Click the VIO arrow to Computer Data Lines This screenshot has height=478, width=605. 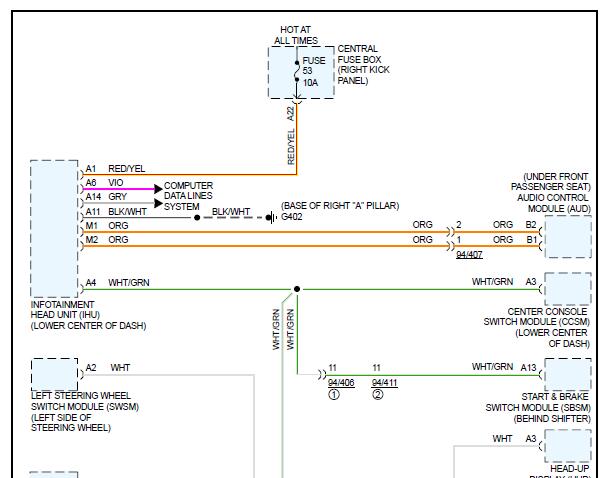tap(158, 189)
